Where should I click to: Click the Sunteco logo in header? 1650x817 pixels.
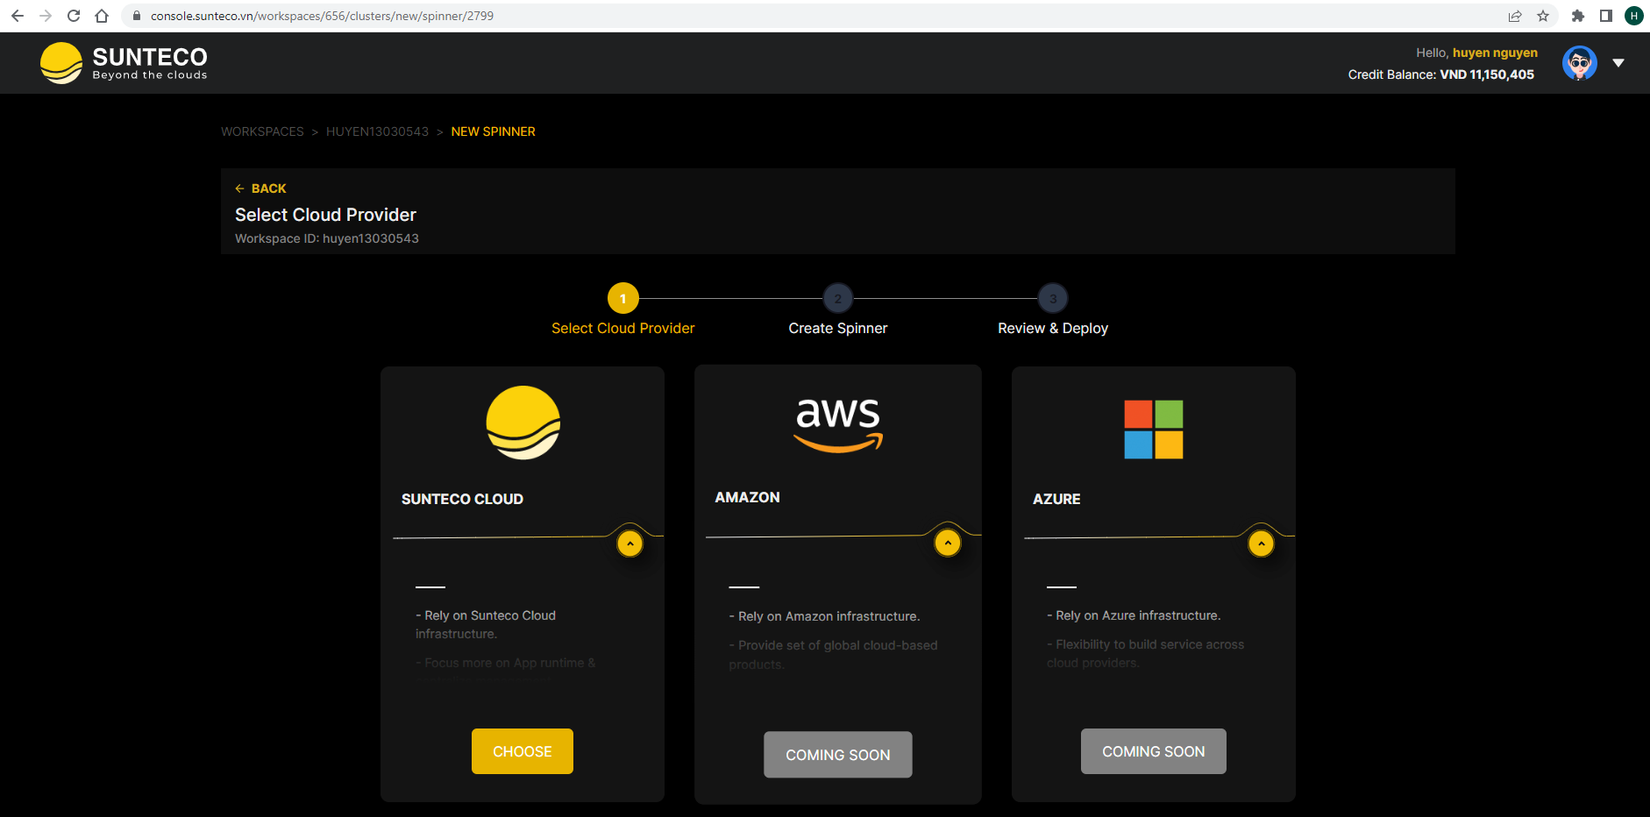(x=124, y=63)
